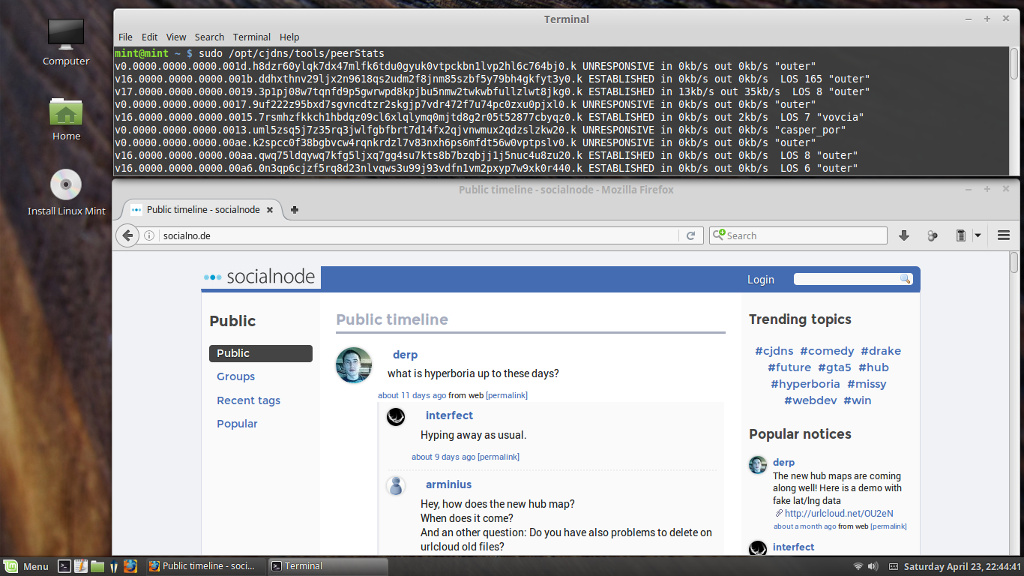
Task: Click interfect's avatar in the reply
Action: click(x=396, y=417)
